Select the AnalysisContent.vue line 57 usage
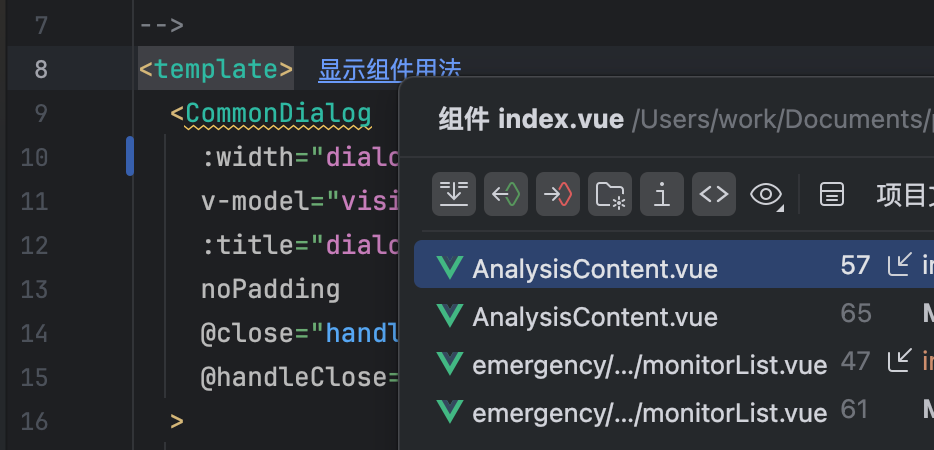 (595, 267)
